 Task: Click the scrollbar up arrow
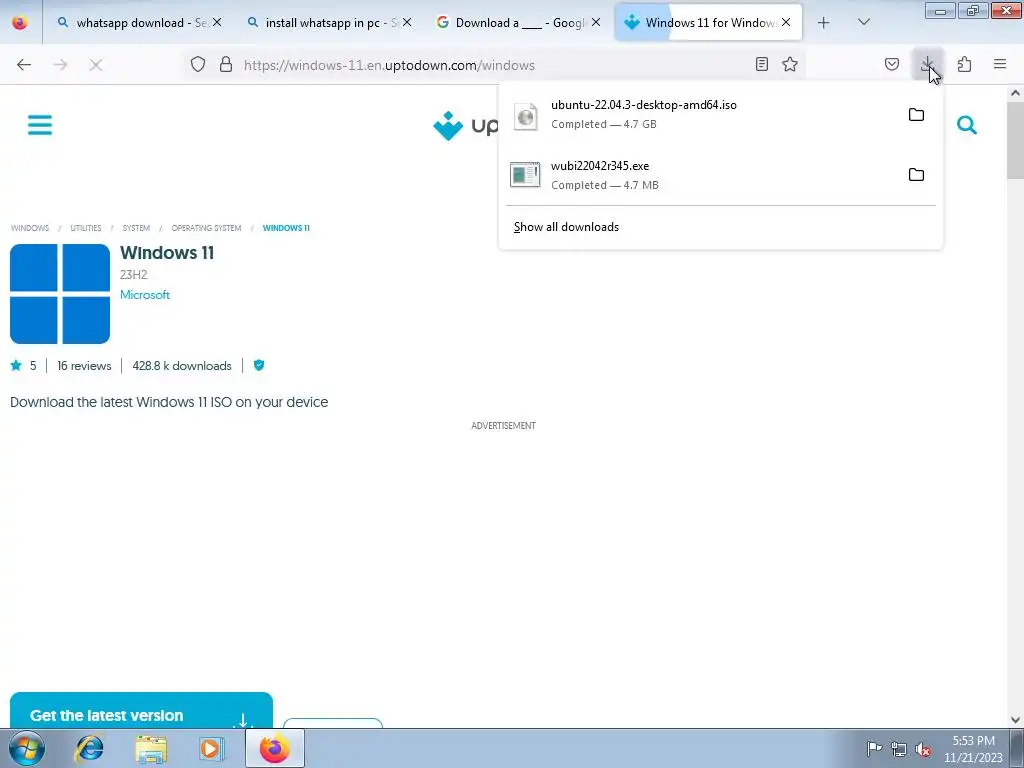point(1015,93)
